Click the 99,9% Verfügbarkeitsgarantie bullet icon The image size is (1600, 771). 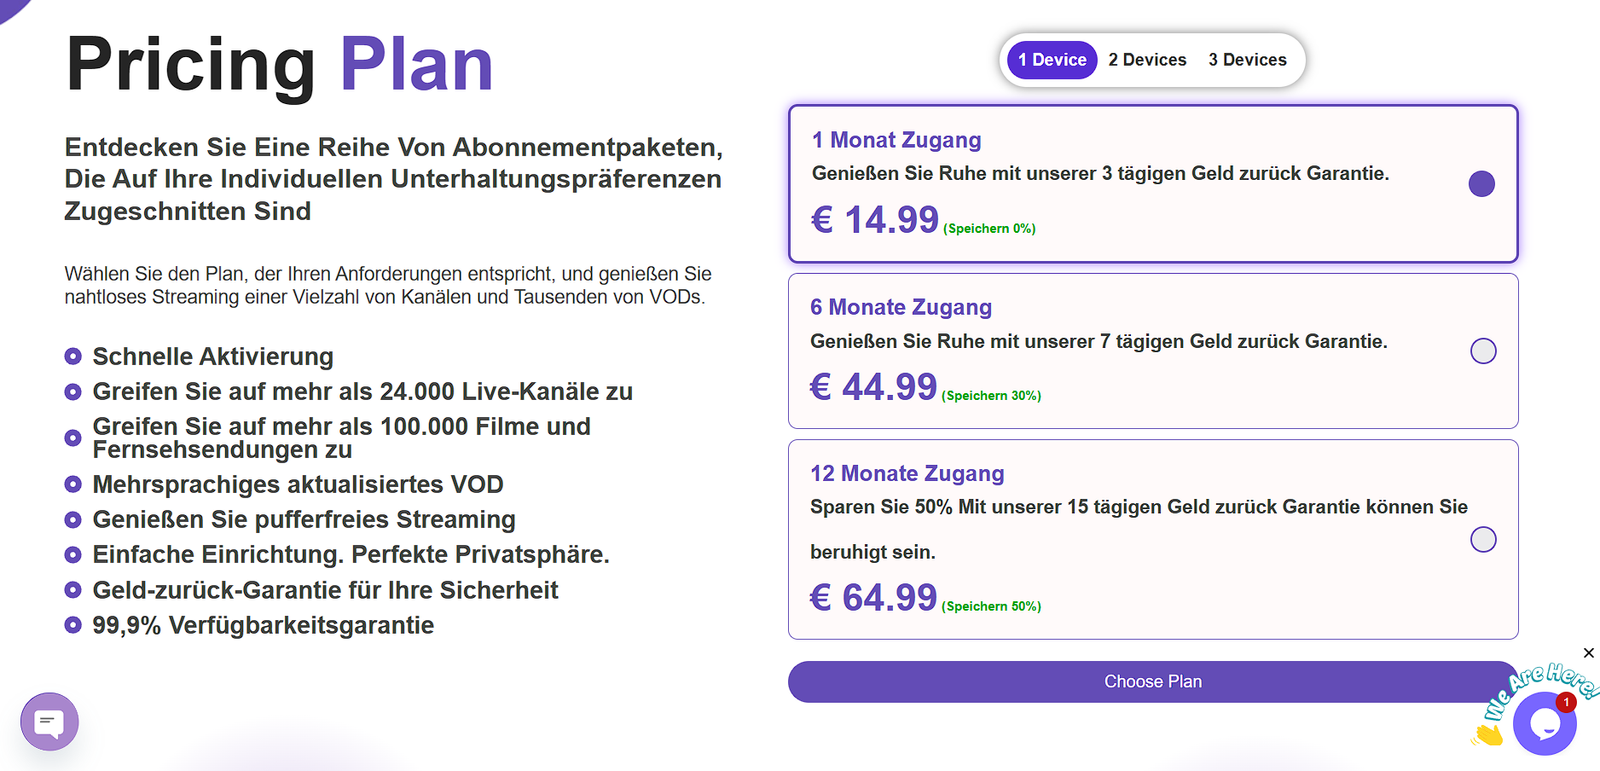point(73,625)
